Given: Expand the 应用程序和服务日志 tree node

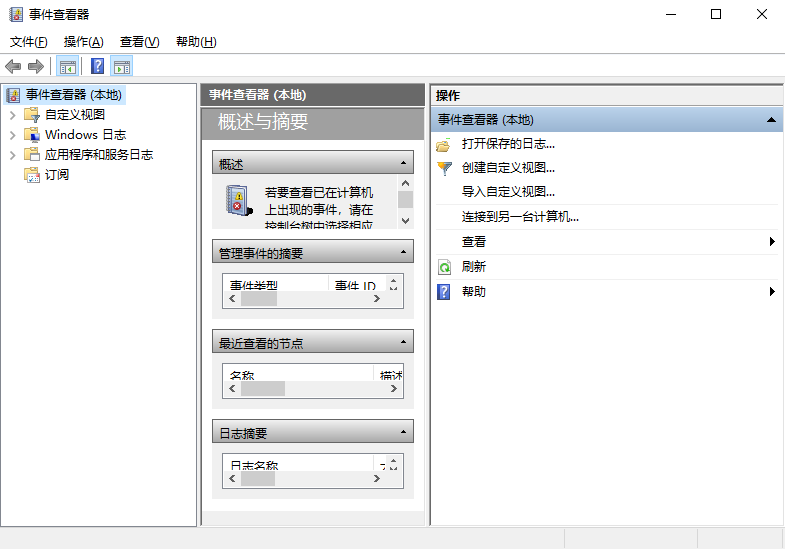Looking at the screenshot, I should click(x=13, y=155).
